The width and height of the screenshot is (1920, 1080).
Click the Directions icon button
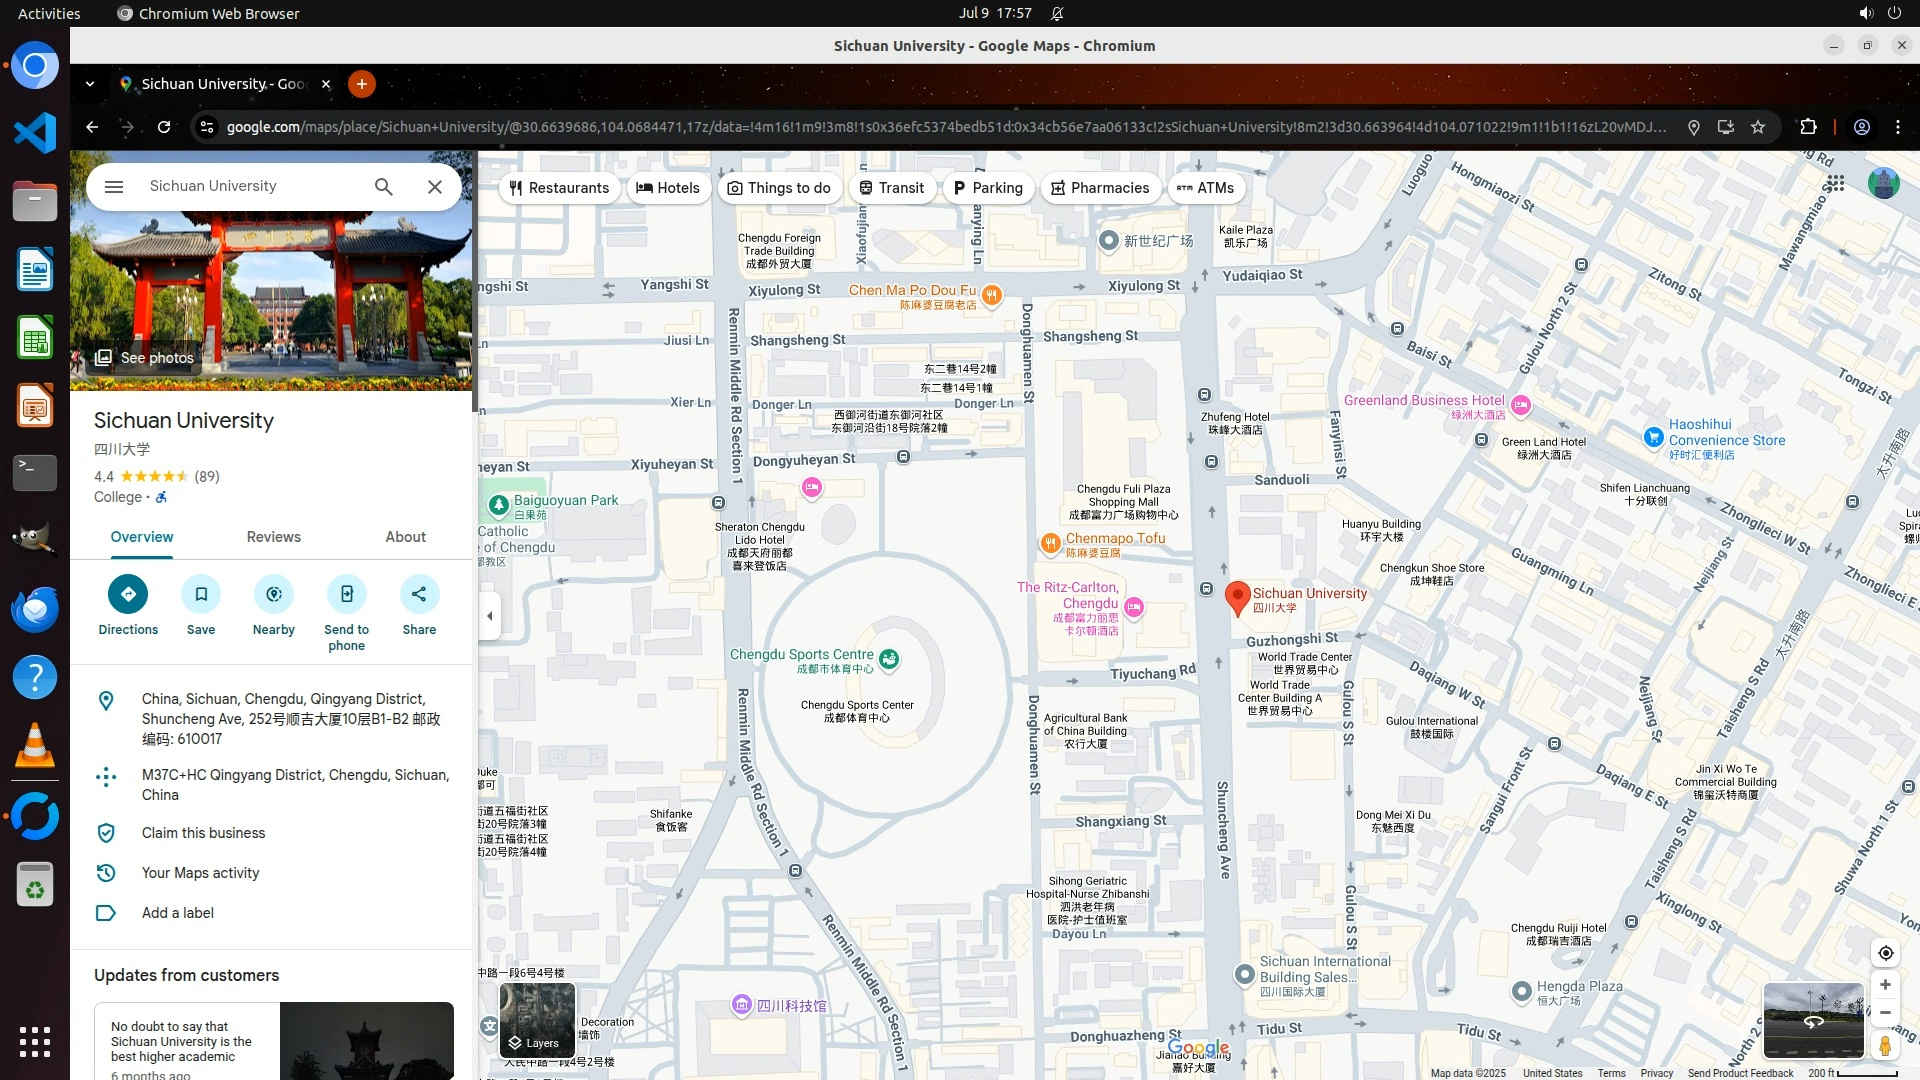pyautogui.click(x=128, y=594)
